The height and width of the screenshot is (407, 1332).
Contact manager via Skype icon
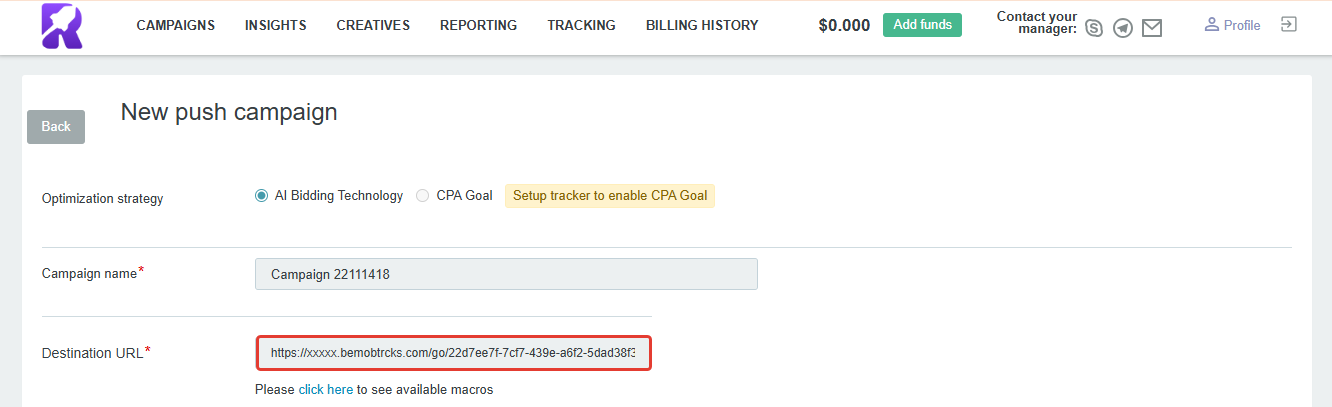pos(1094,29)
